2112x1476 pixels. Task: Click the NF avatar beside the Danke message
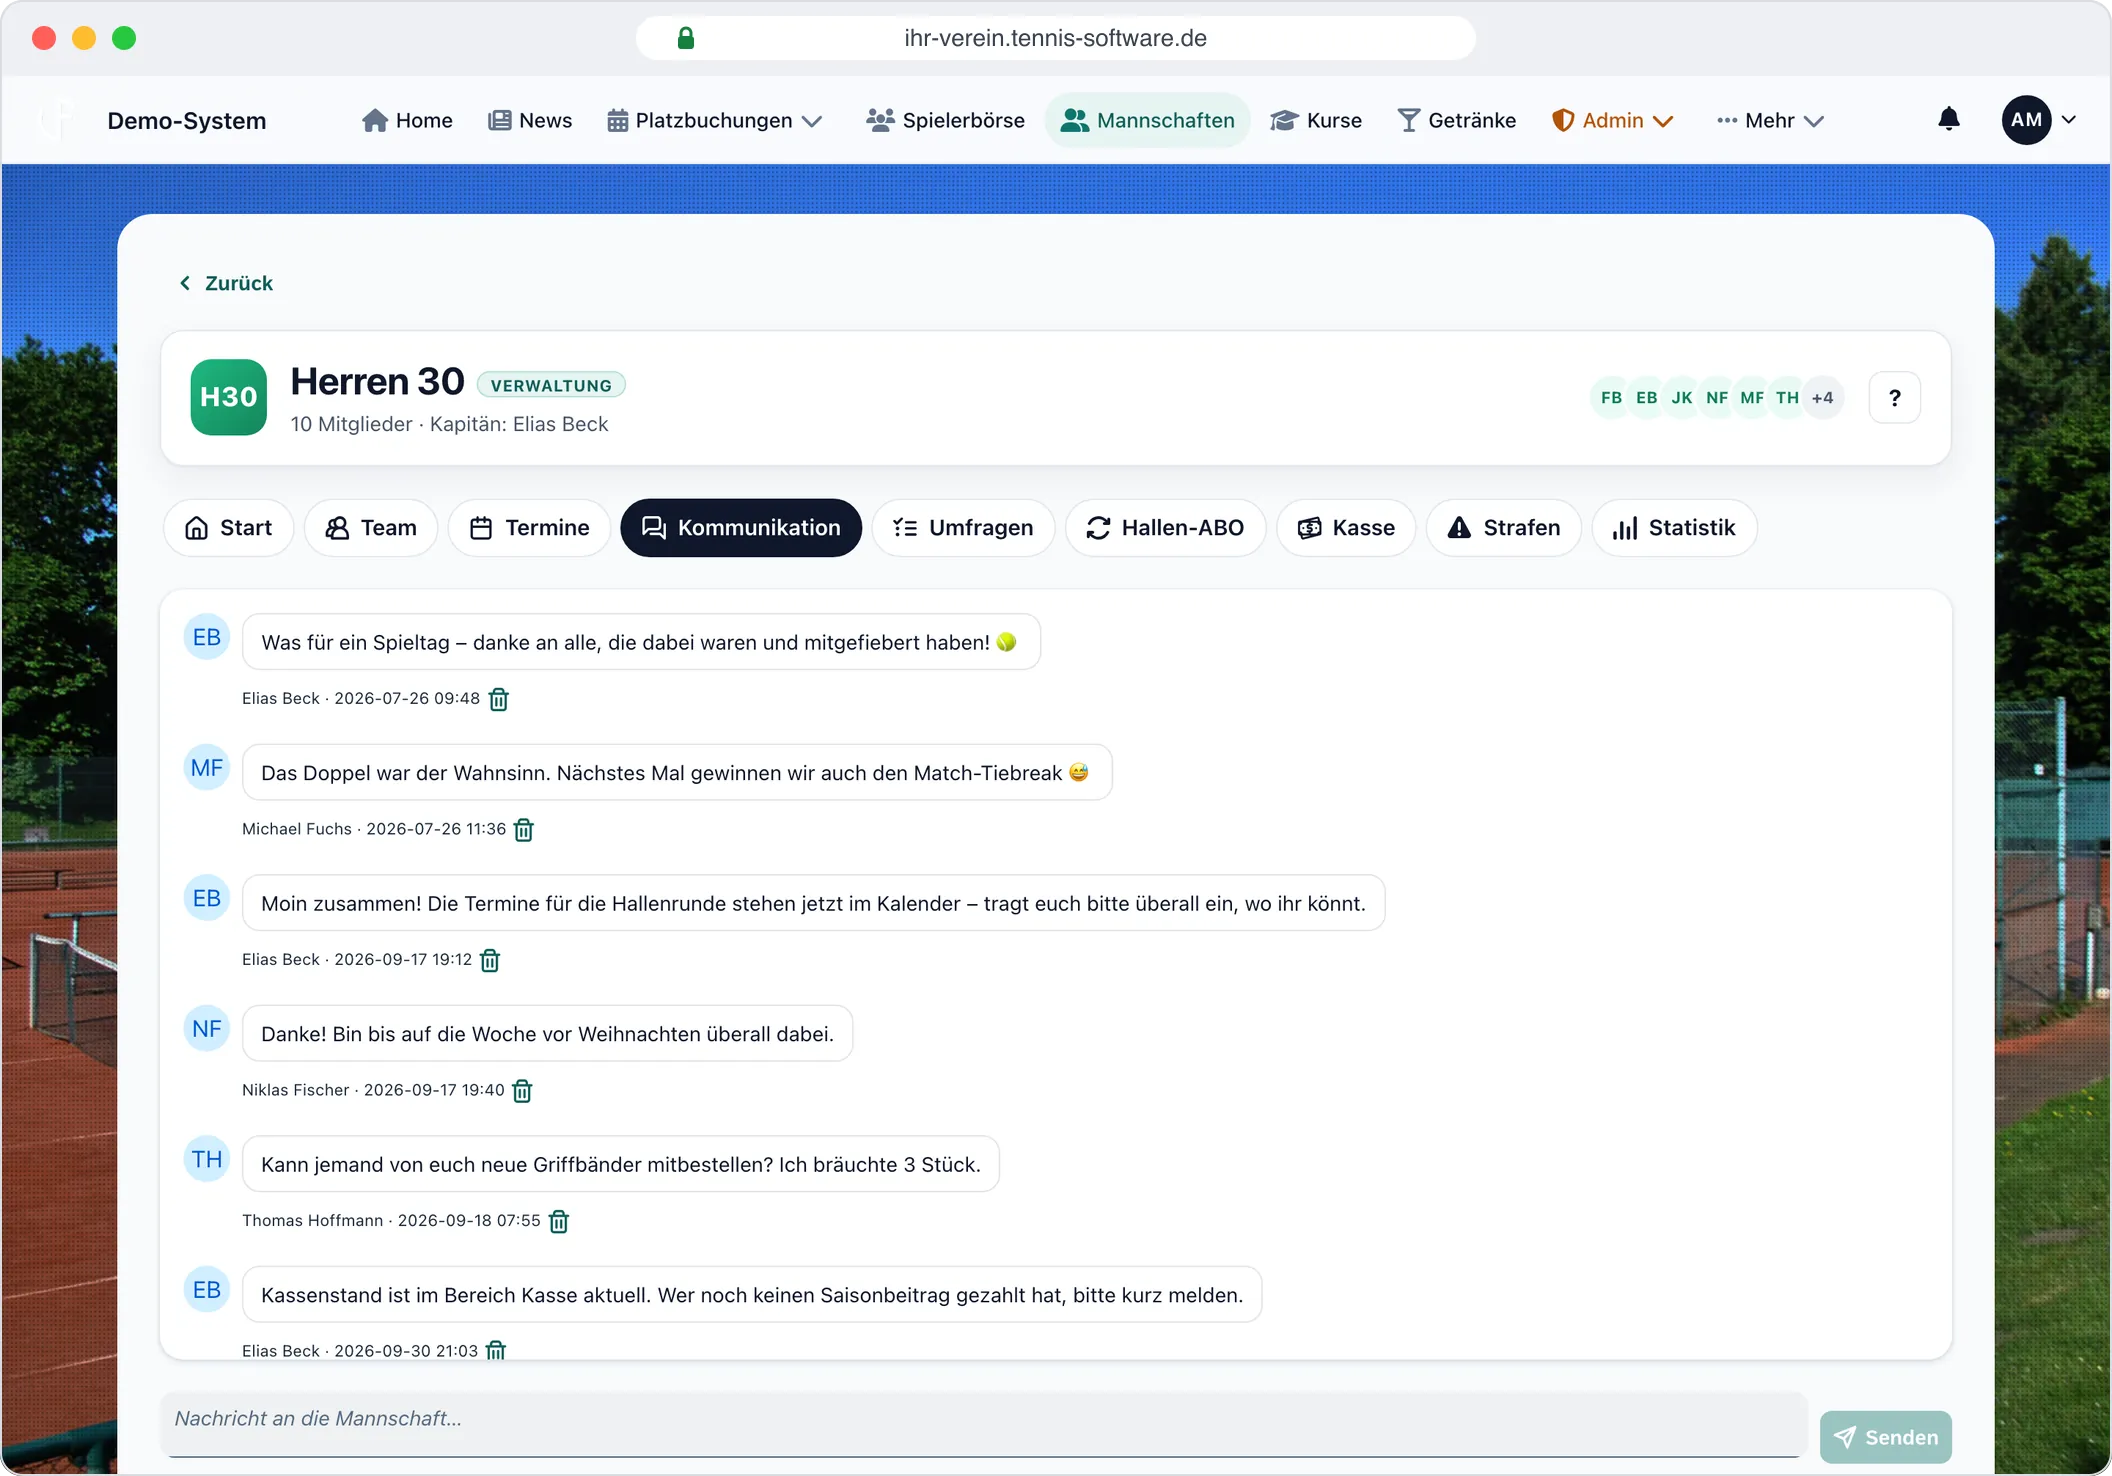coord(207,1029)
